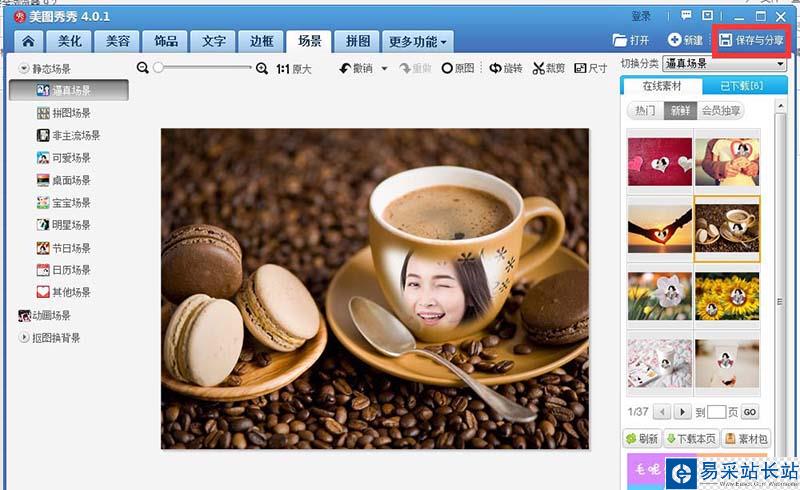Image resolution: width=800 pixels, height=490 pixels.
Task: Select the 会员独享 filter
Action: pos(720,110)
